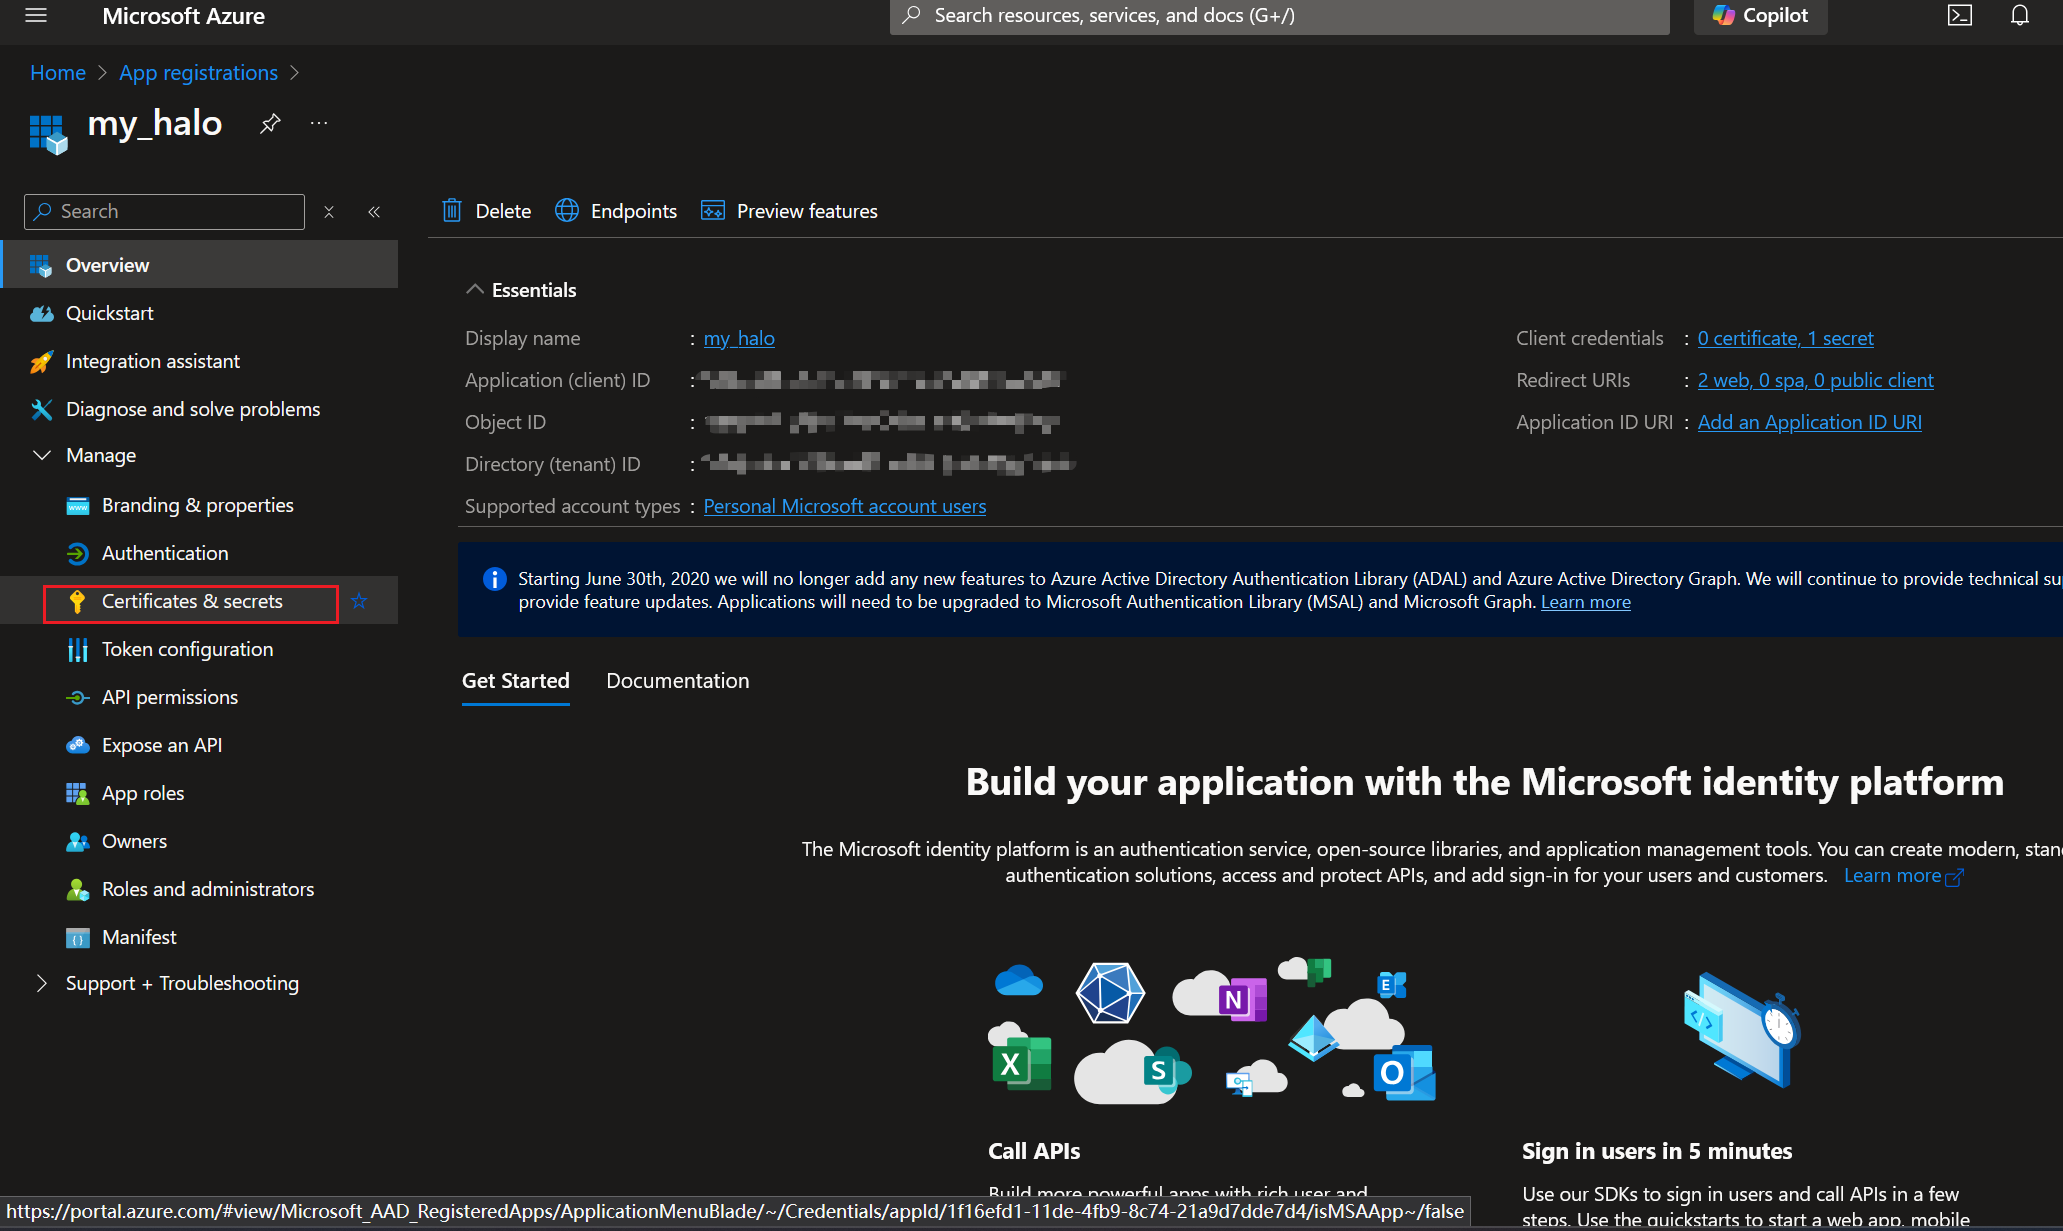This screenshot has height=1231, width=2063.
Task: Click Delete in the command bar
Action: (486, 211)
